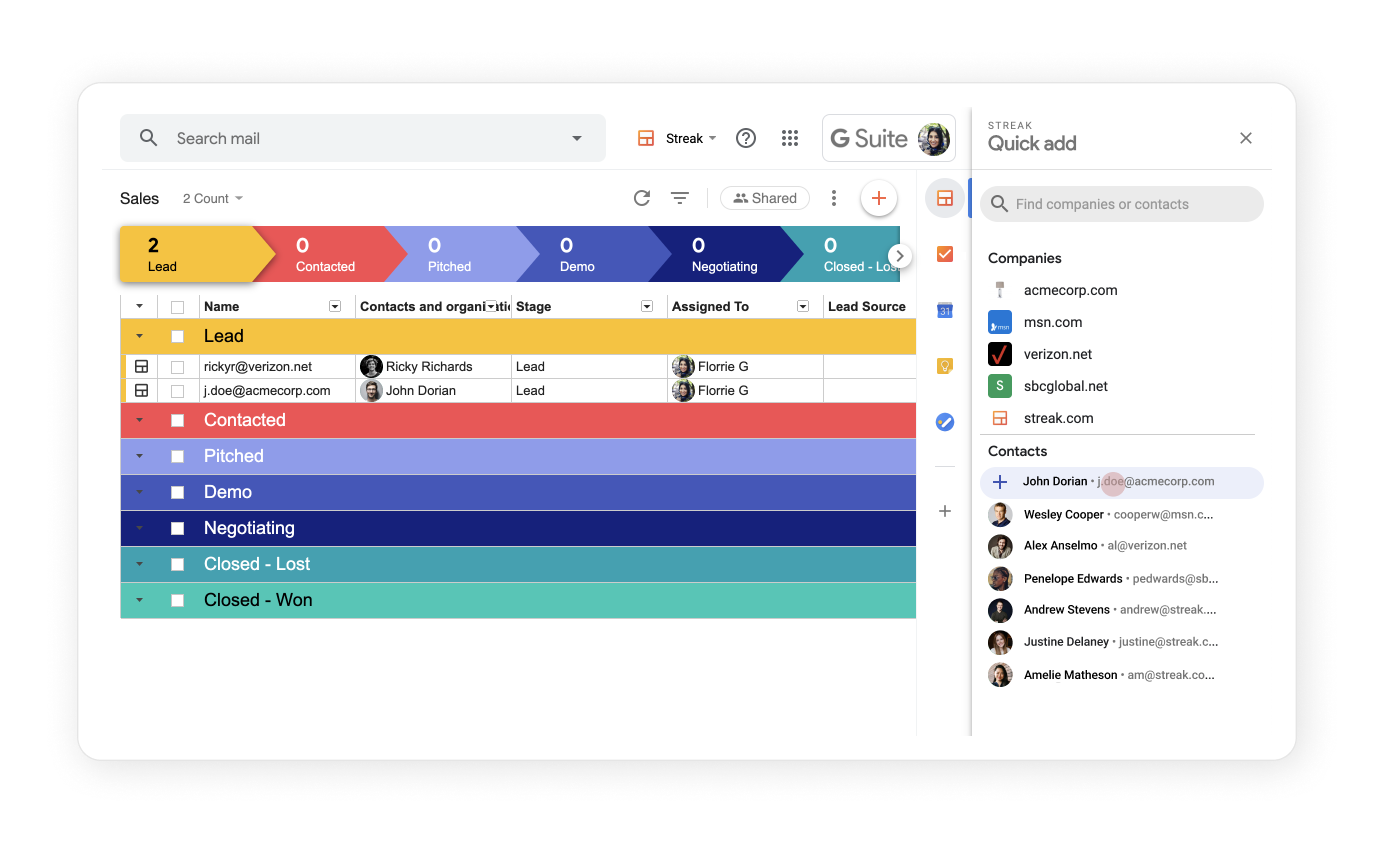Collapse the Lead stage group

tap(139, 336)
